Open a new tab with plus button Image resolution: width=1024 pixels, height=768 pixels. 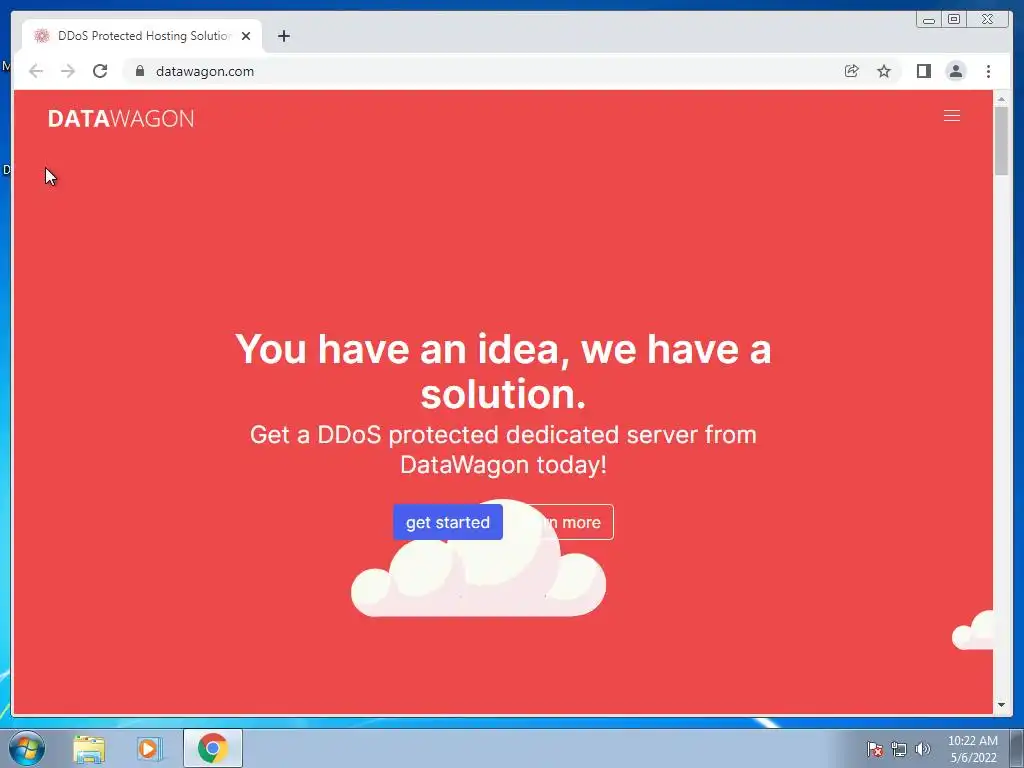click(283, 36)
